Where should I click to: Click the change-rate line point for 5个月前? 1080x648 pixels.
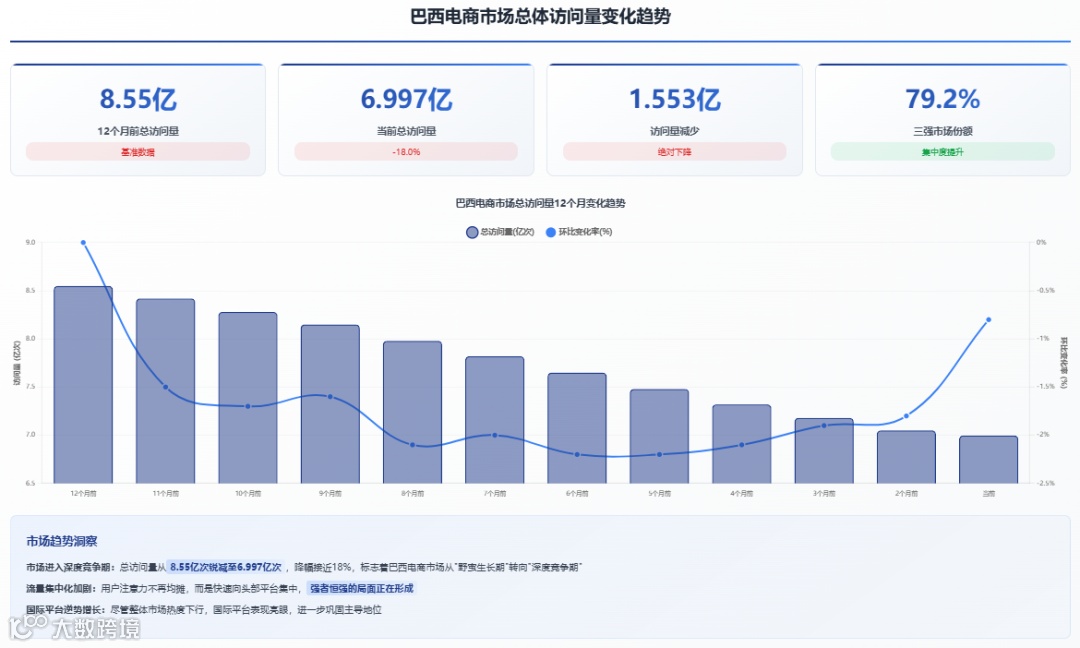click(659, 454)
